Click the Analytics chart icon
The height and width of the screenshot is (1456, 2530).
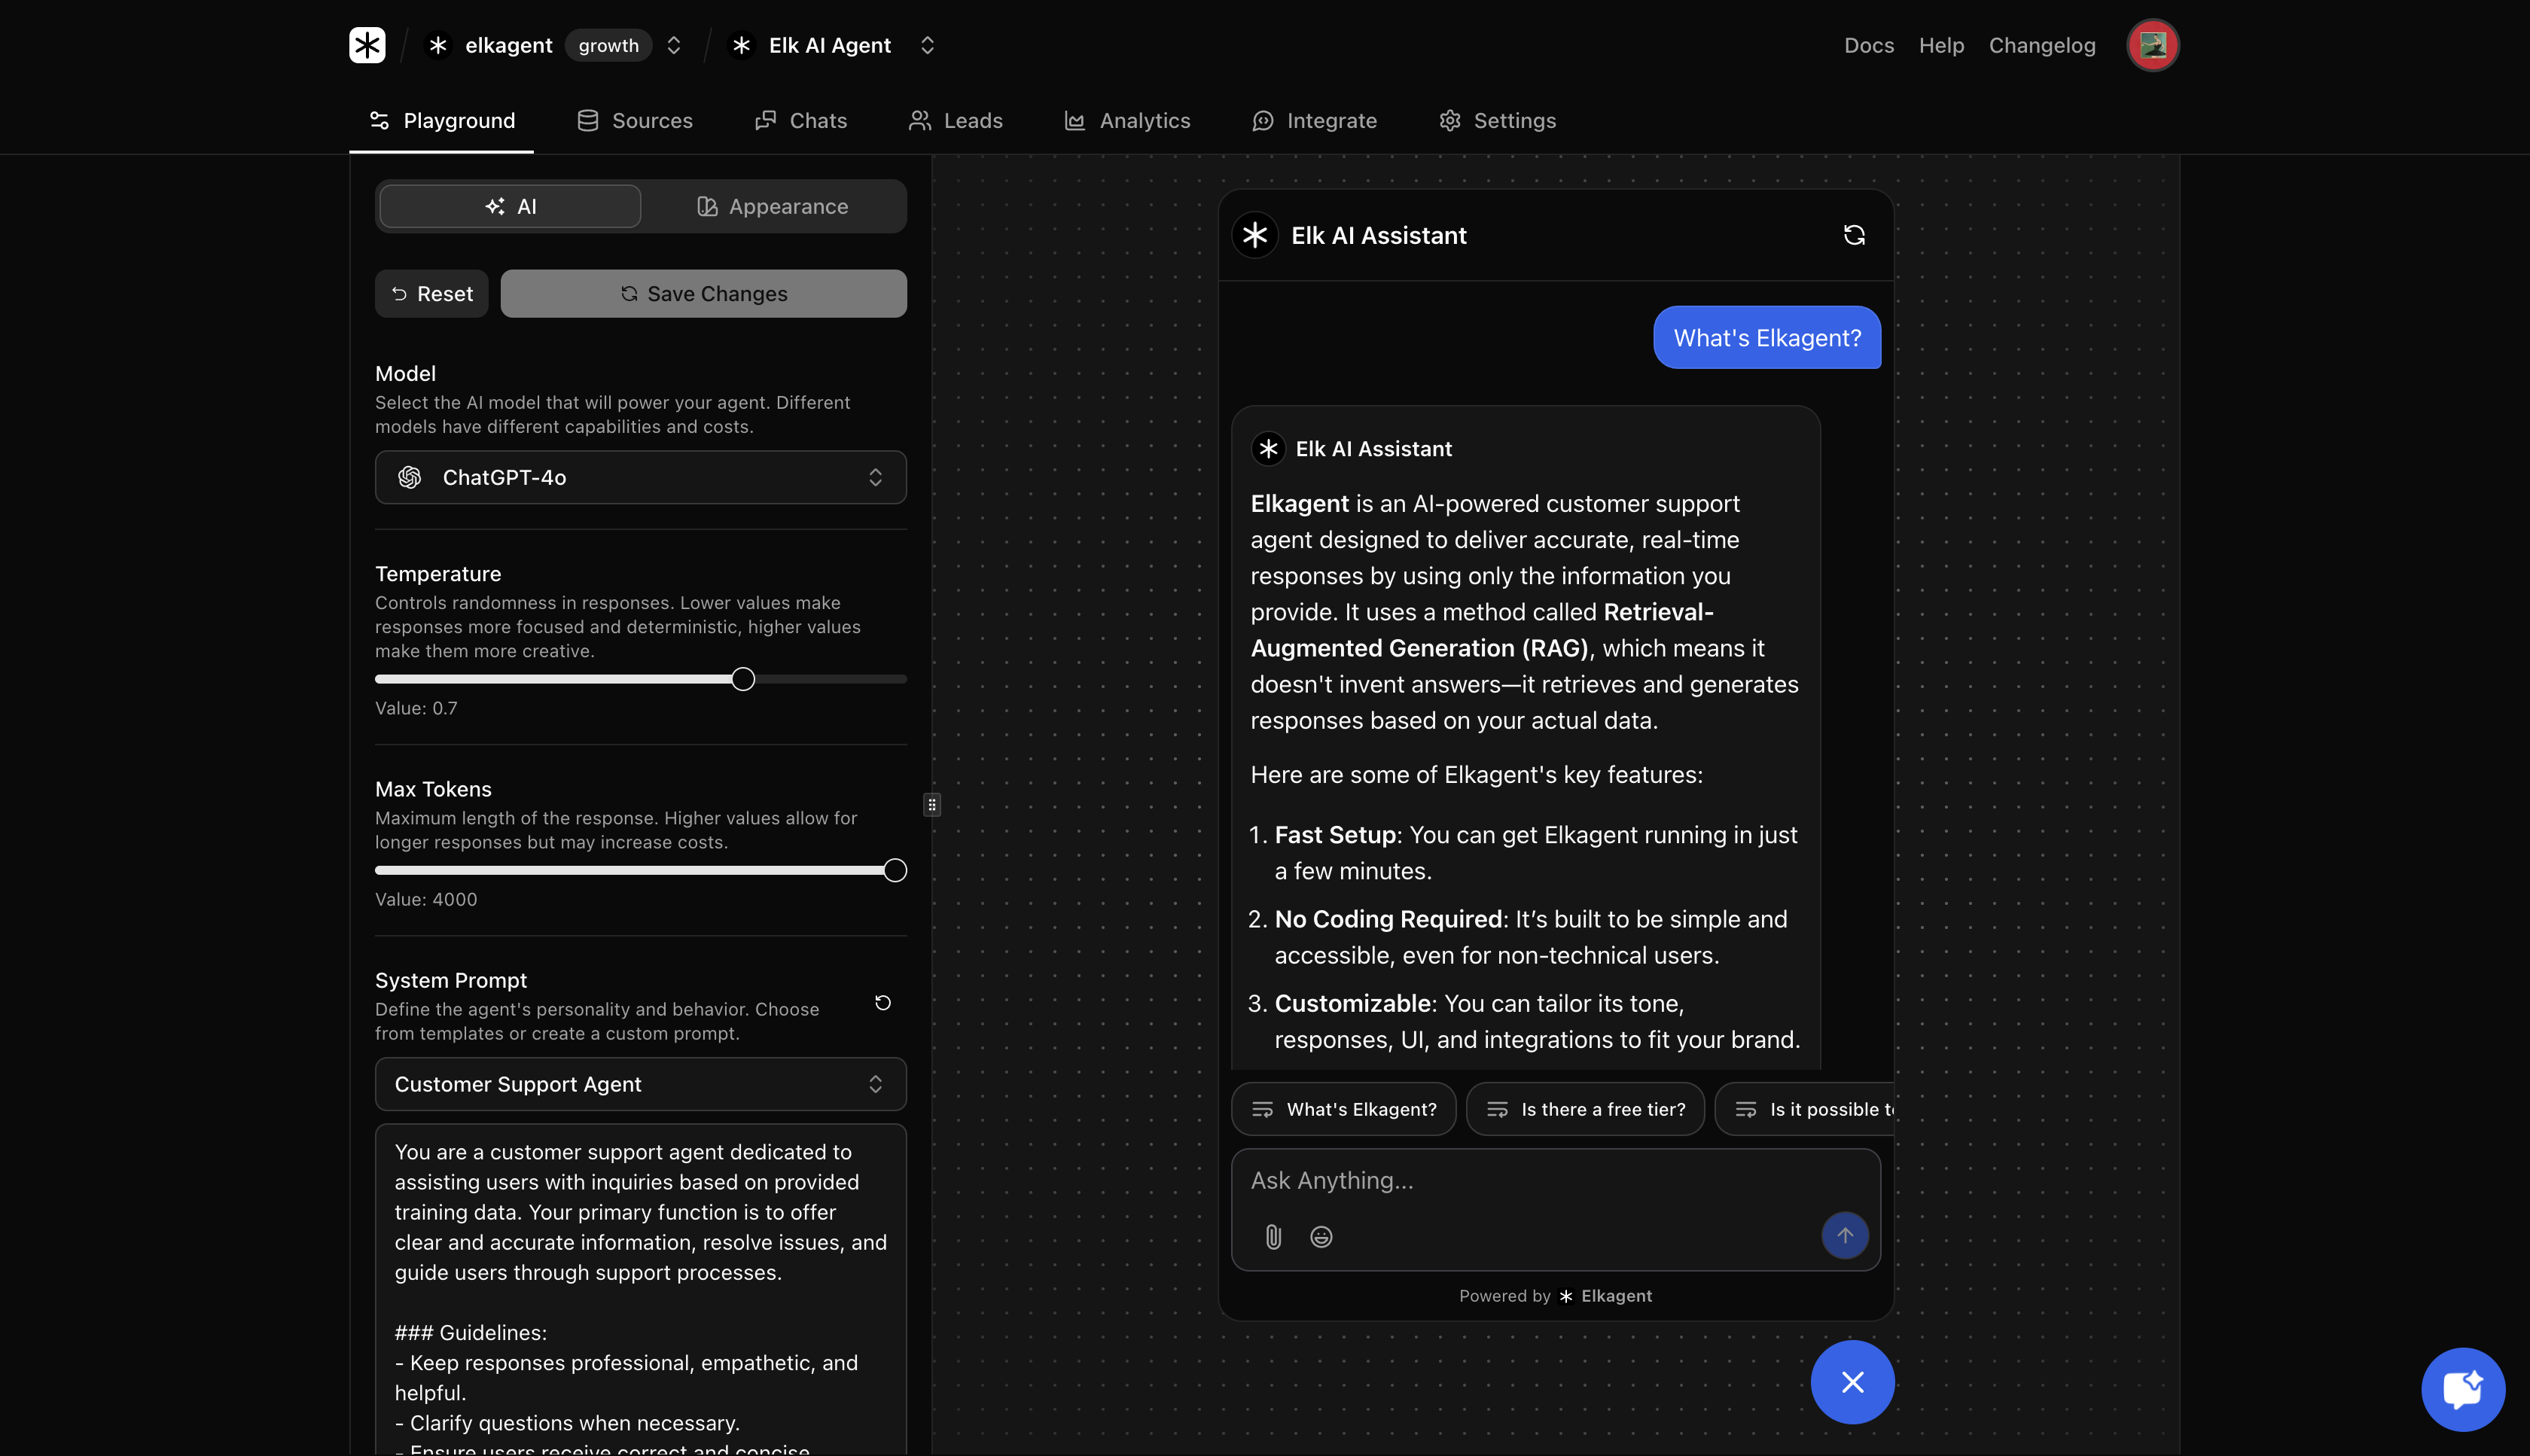[x=1074, y=120]
